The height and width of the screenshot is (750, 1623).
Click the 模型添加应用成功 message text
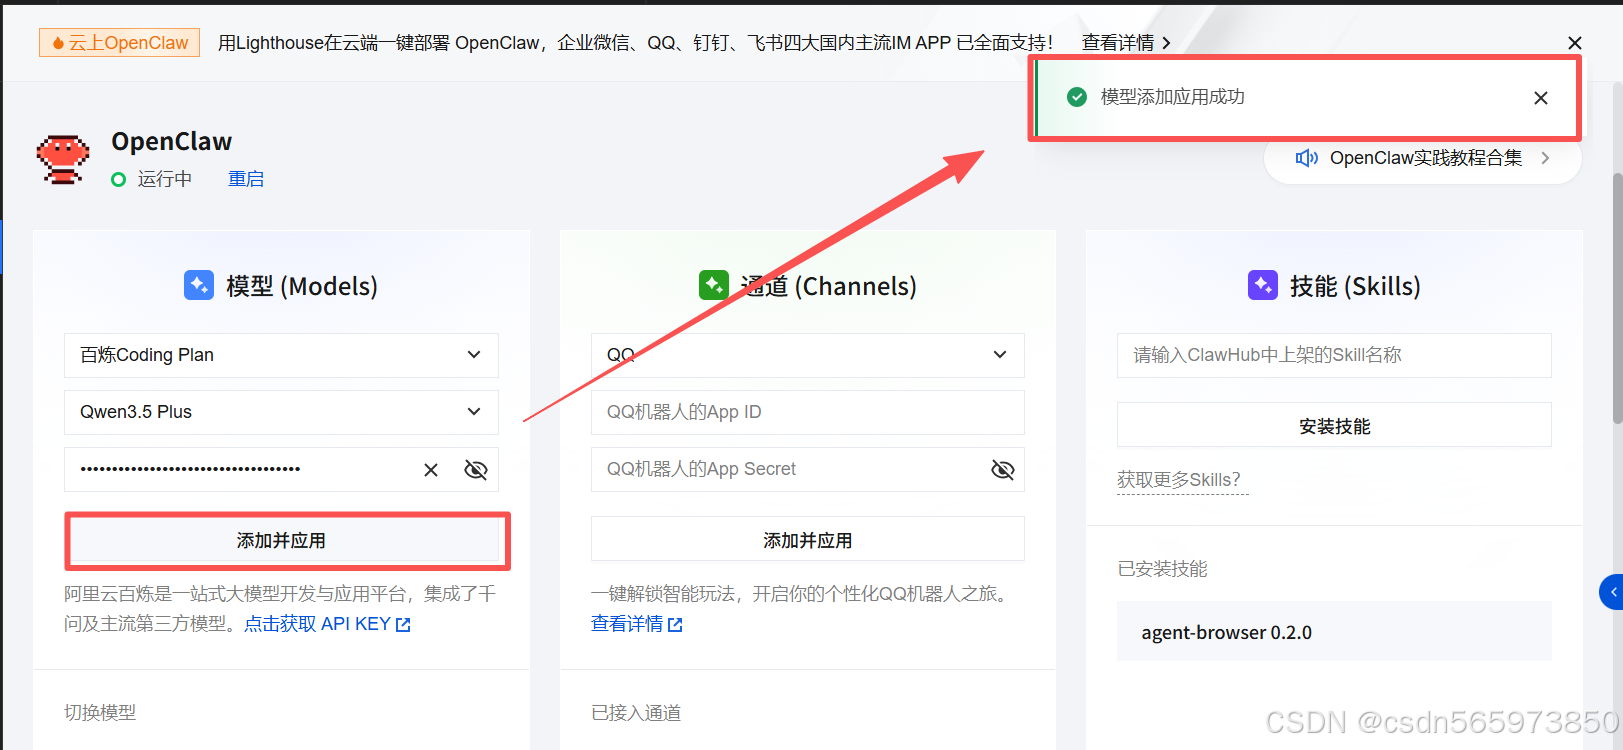click(1173, 97)
